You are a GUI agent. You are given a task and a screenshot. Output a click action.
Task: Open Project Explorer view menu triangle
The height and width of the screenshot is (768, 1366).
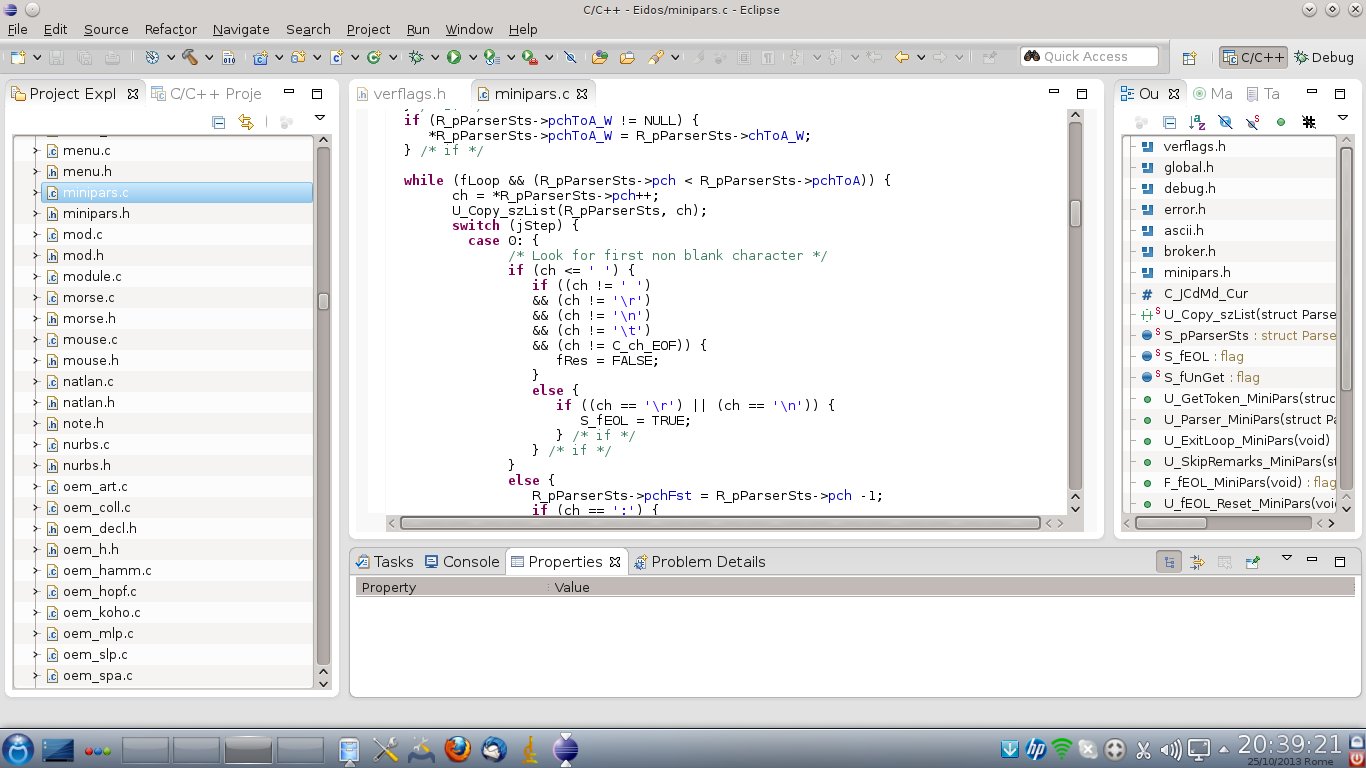coord(319,118)
